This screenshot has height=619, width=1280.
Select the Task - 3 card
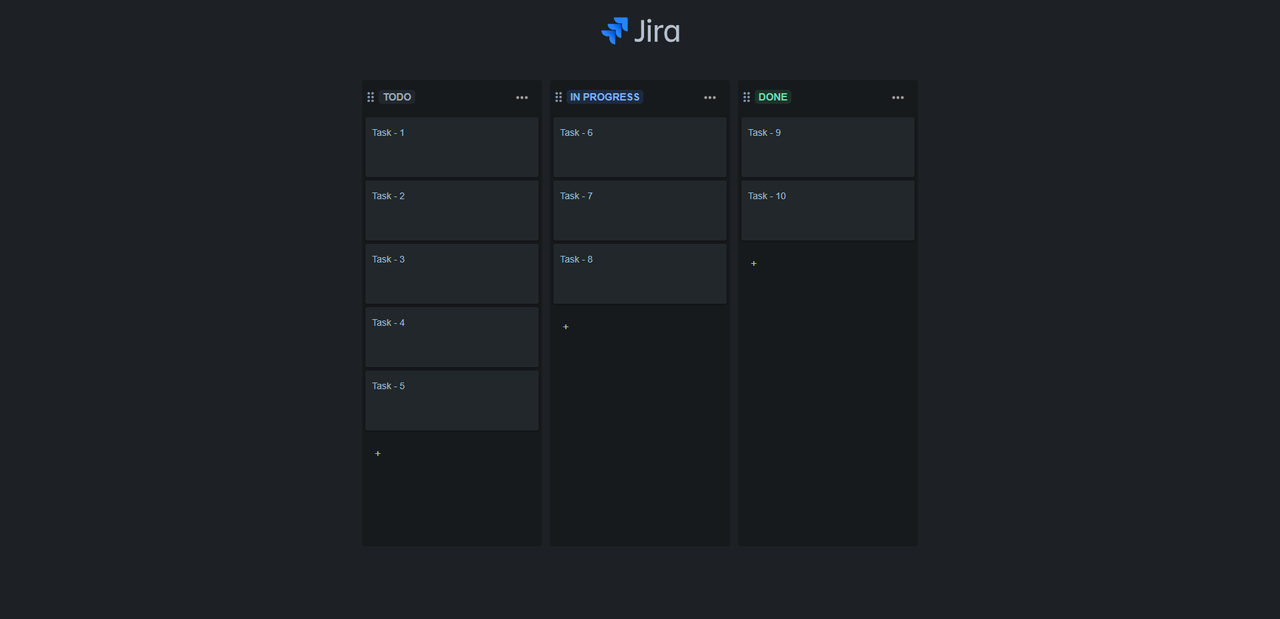click(x=451, y=273)
